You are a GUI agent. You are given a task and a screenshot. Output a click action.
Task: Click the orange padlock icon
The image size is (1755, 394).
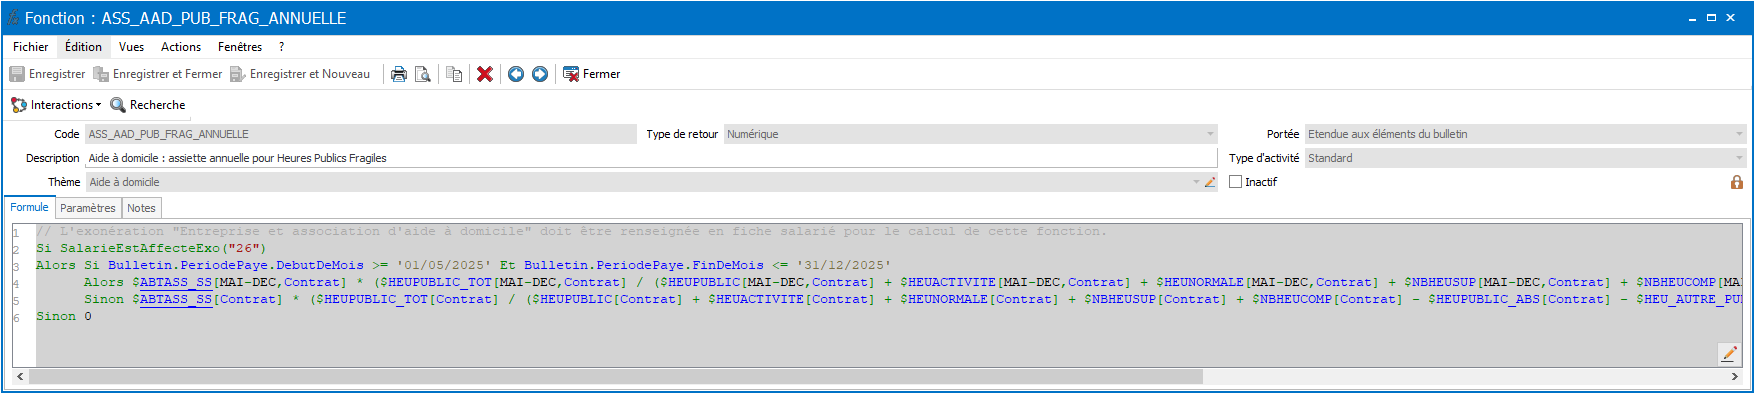coord(1737,182)
